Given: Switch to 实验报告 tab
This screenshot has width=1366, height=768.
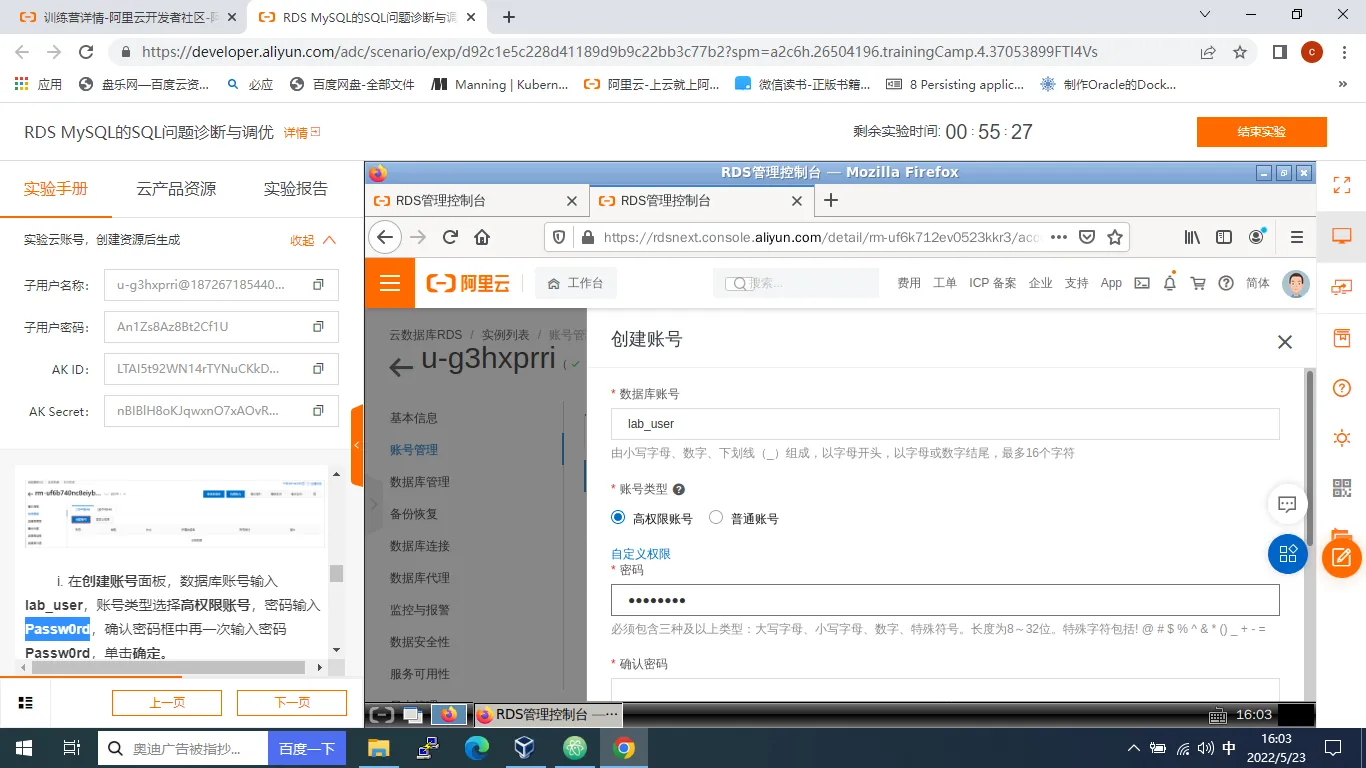Looking at the screenshot, I should (295, 188).
